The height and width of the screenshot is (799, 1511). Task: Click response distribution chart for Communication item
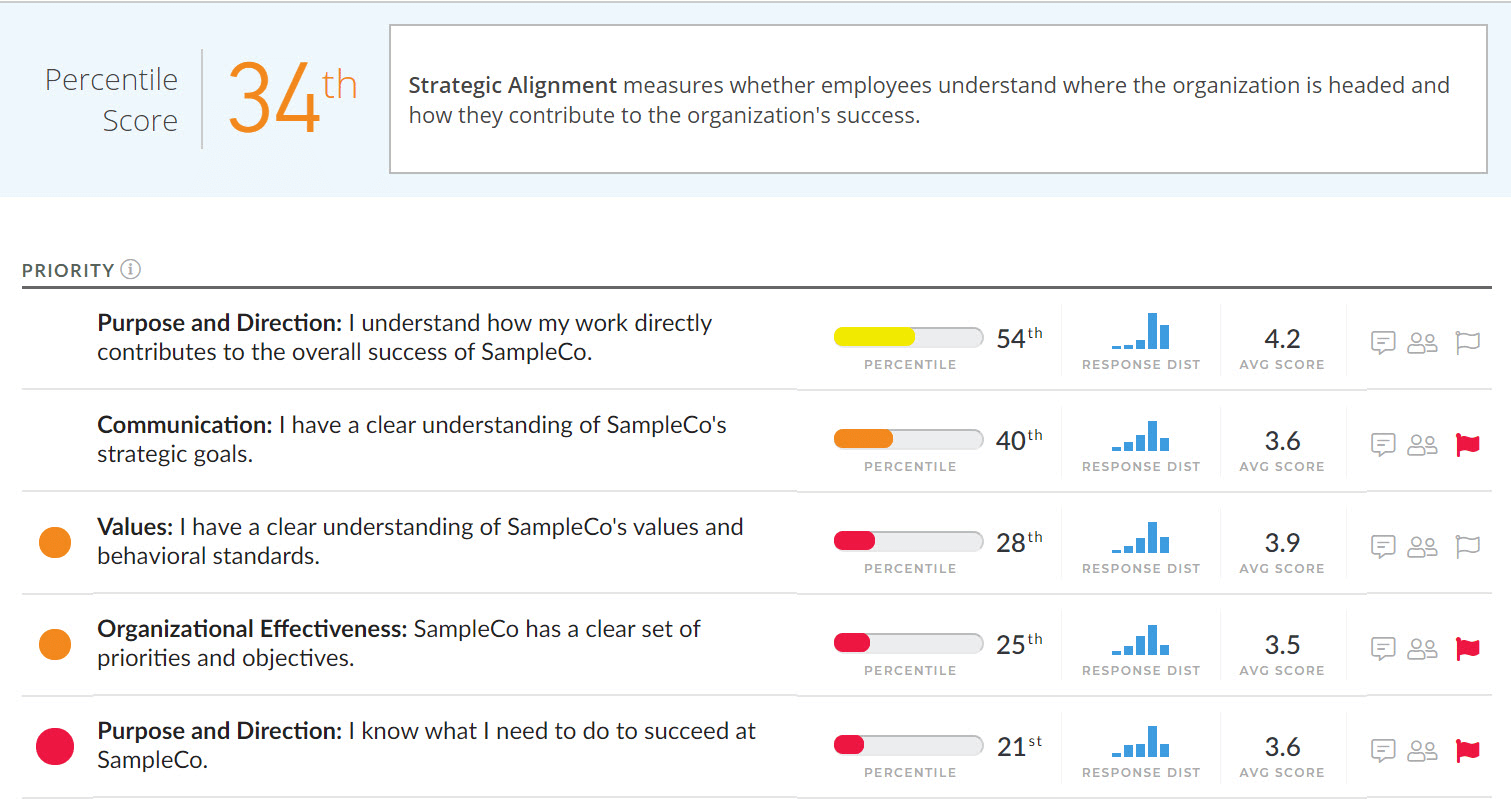point(1141,437)
